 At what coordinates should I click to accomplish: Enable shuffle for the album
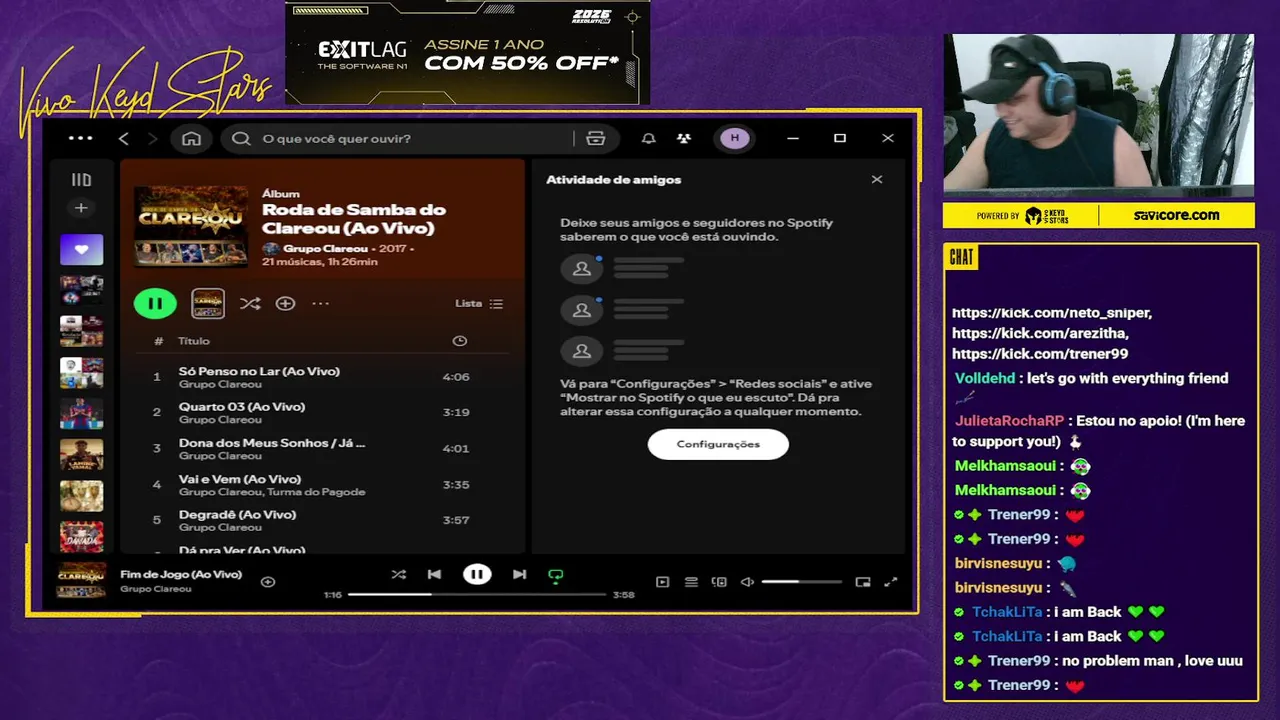coord(250,303)
